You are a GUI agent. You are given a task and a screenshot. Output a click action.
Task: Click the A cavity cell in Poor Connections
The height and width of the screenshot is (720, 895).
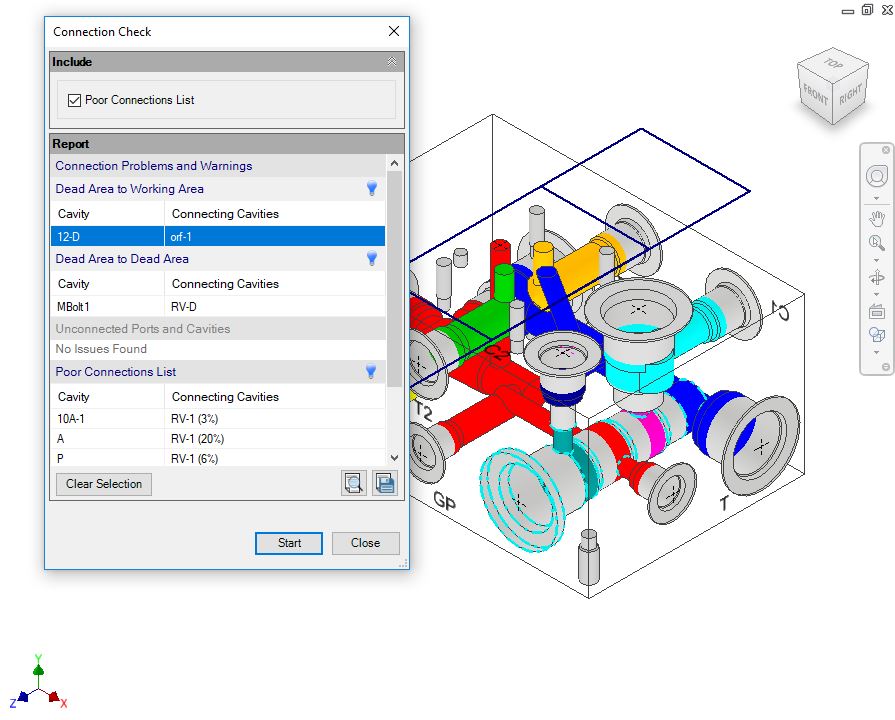coord(107,439)
